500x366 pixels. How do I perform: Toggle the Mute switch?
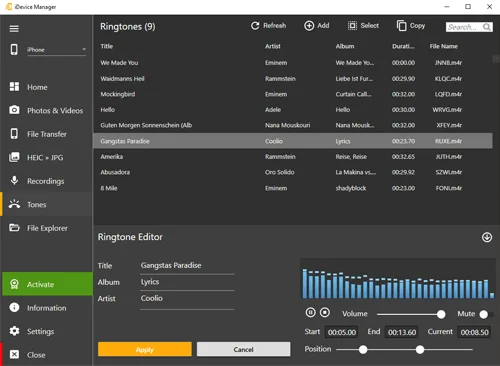tap(486, 314)
